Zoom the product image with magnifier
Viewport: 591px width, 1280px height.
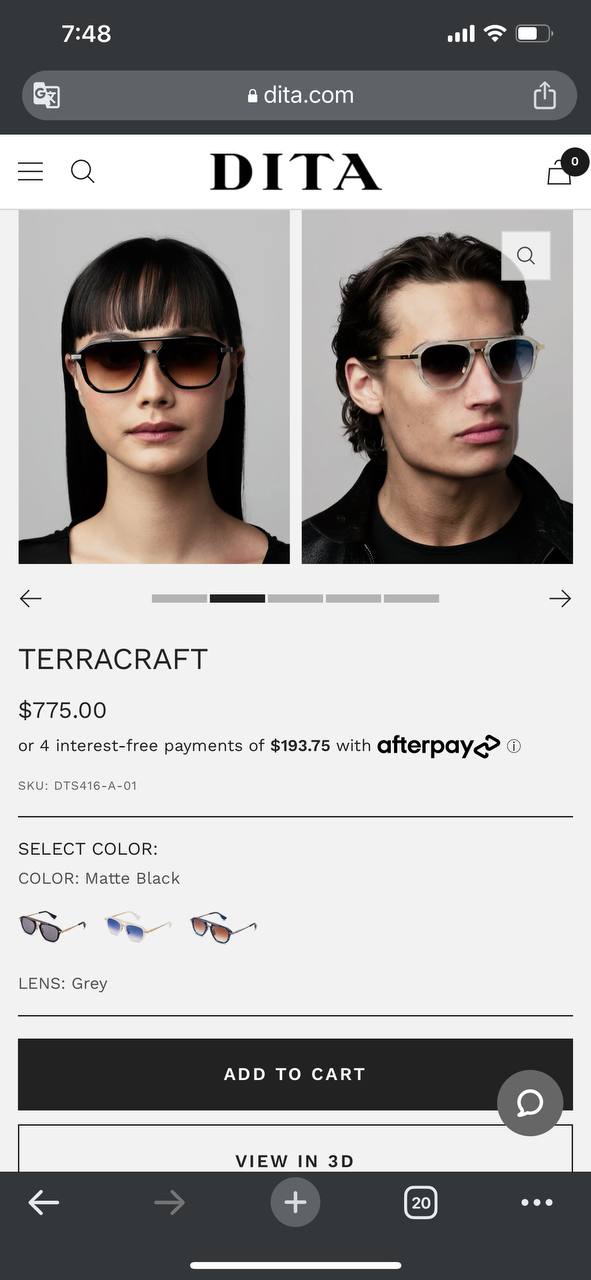click(x=526, y=256)
